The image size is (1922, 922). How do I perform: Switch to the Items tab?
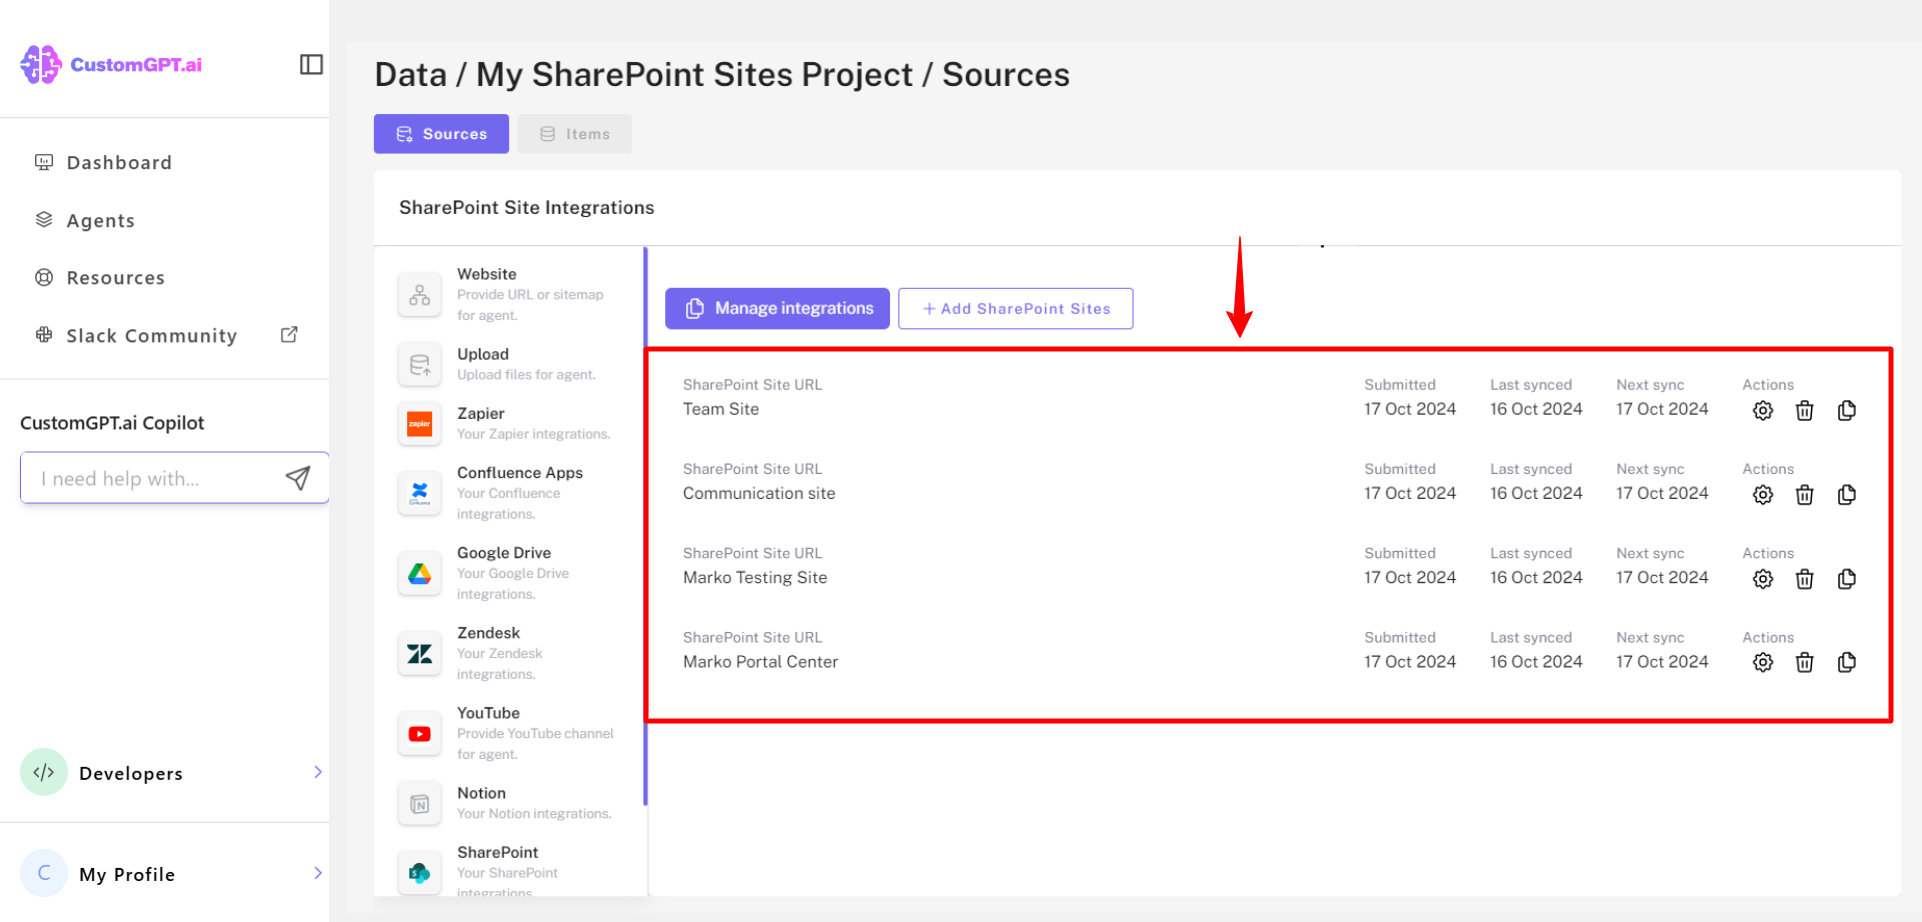pos(575,134)
